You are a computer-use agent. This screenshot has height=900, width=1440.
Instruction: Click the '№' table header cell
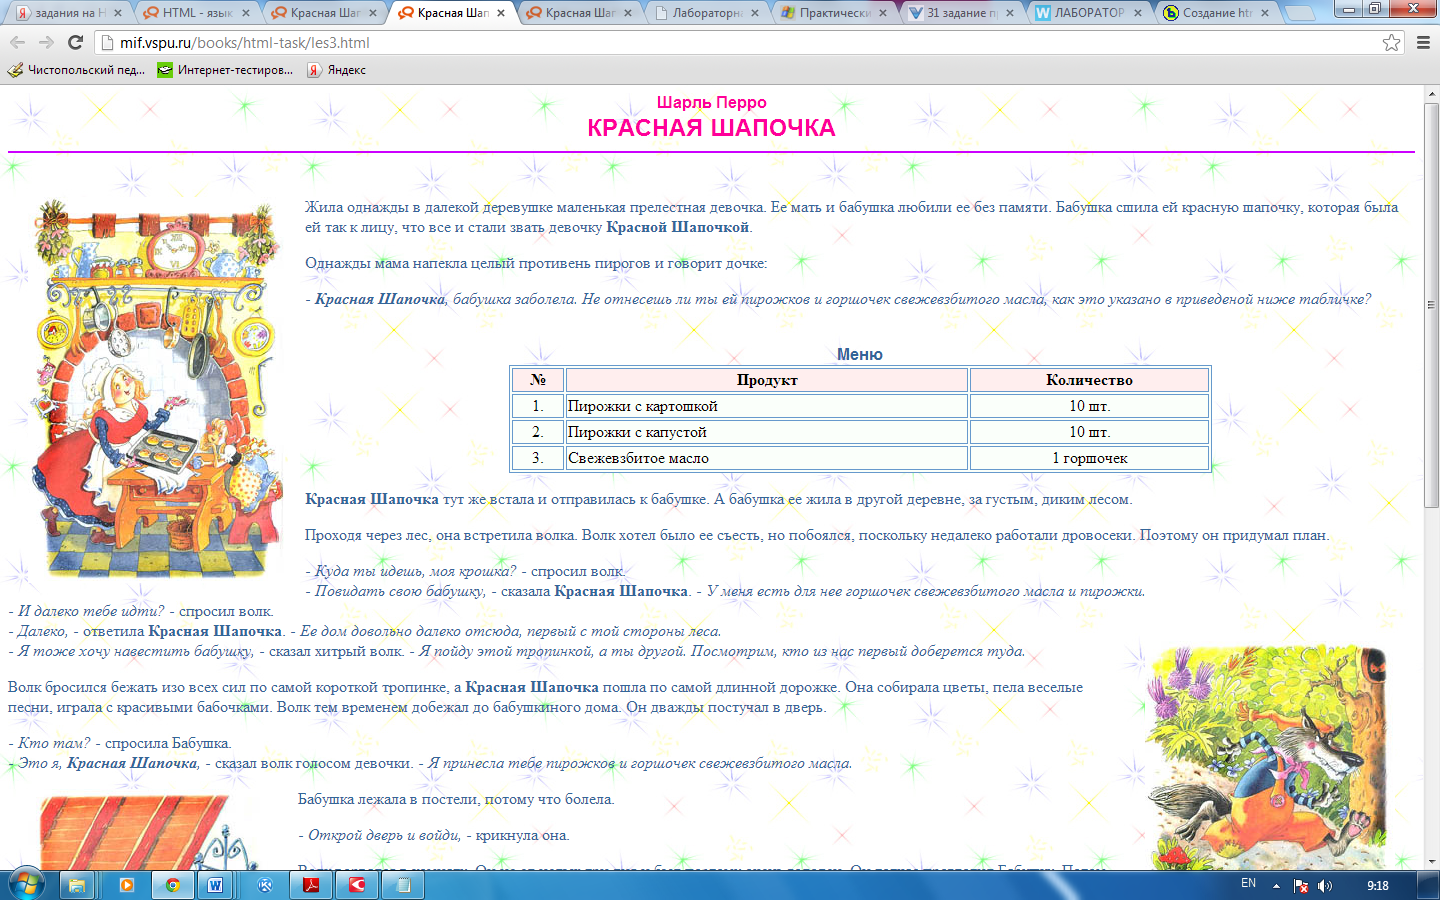(x=538, y=380)
